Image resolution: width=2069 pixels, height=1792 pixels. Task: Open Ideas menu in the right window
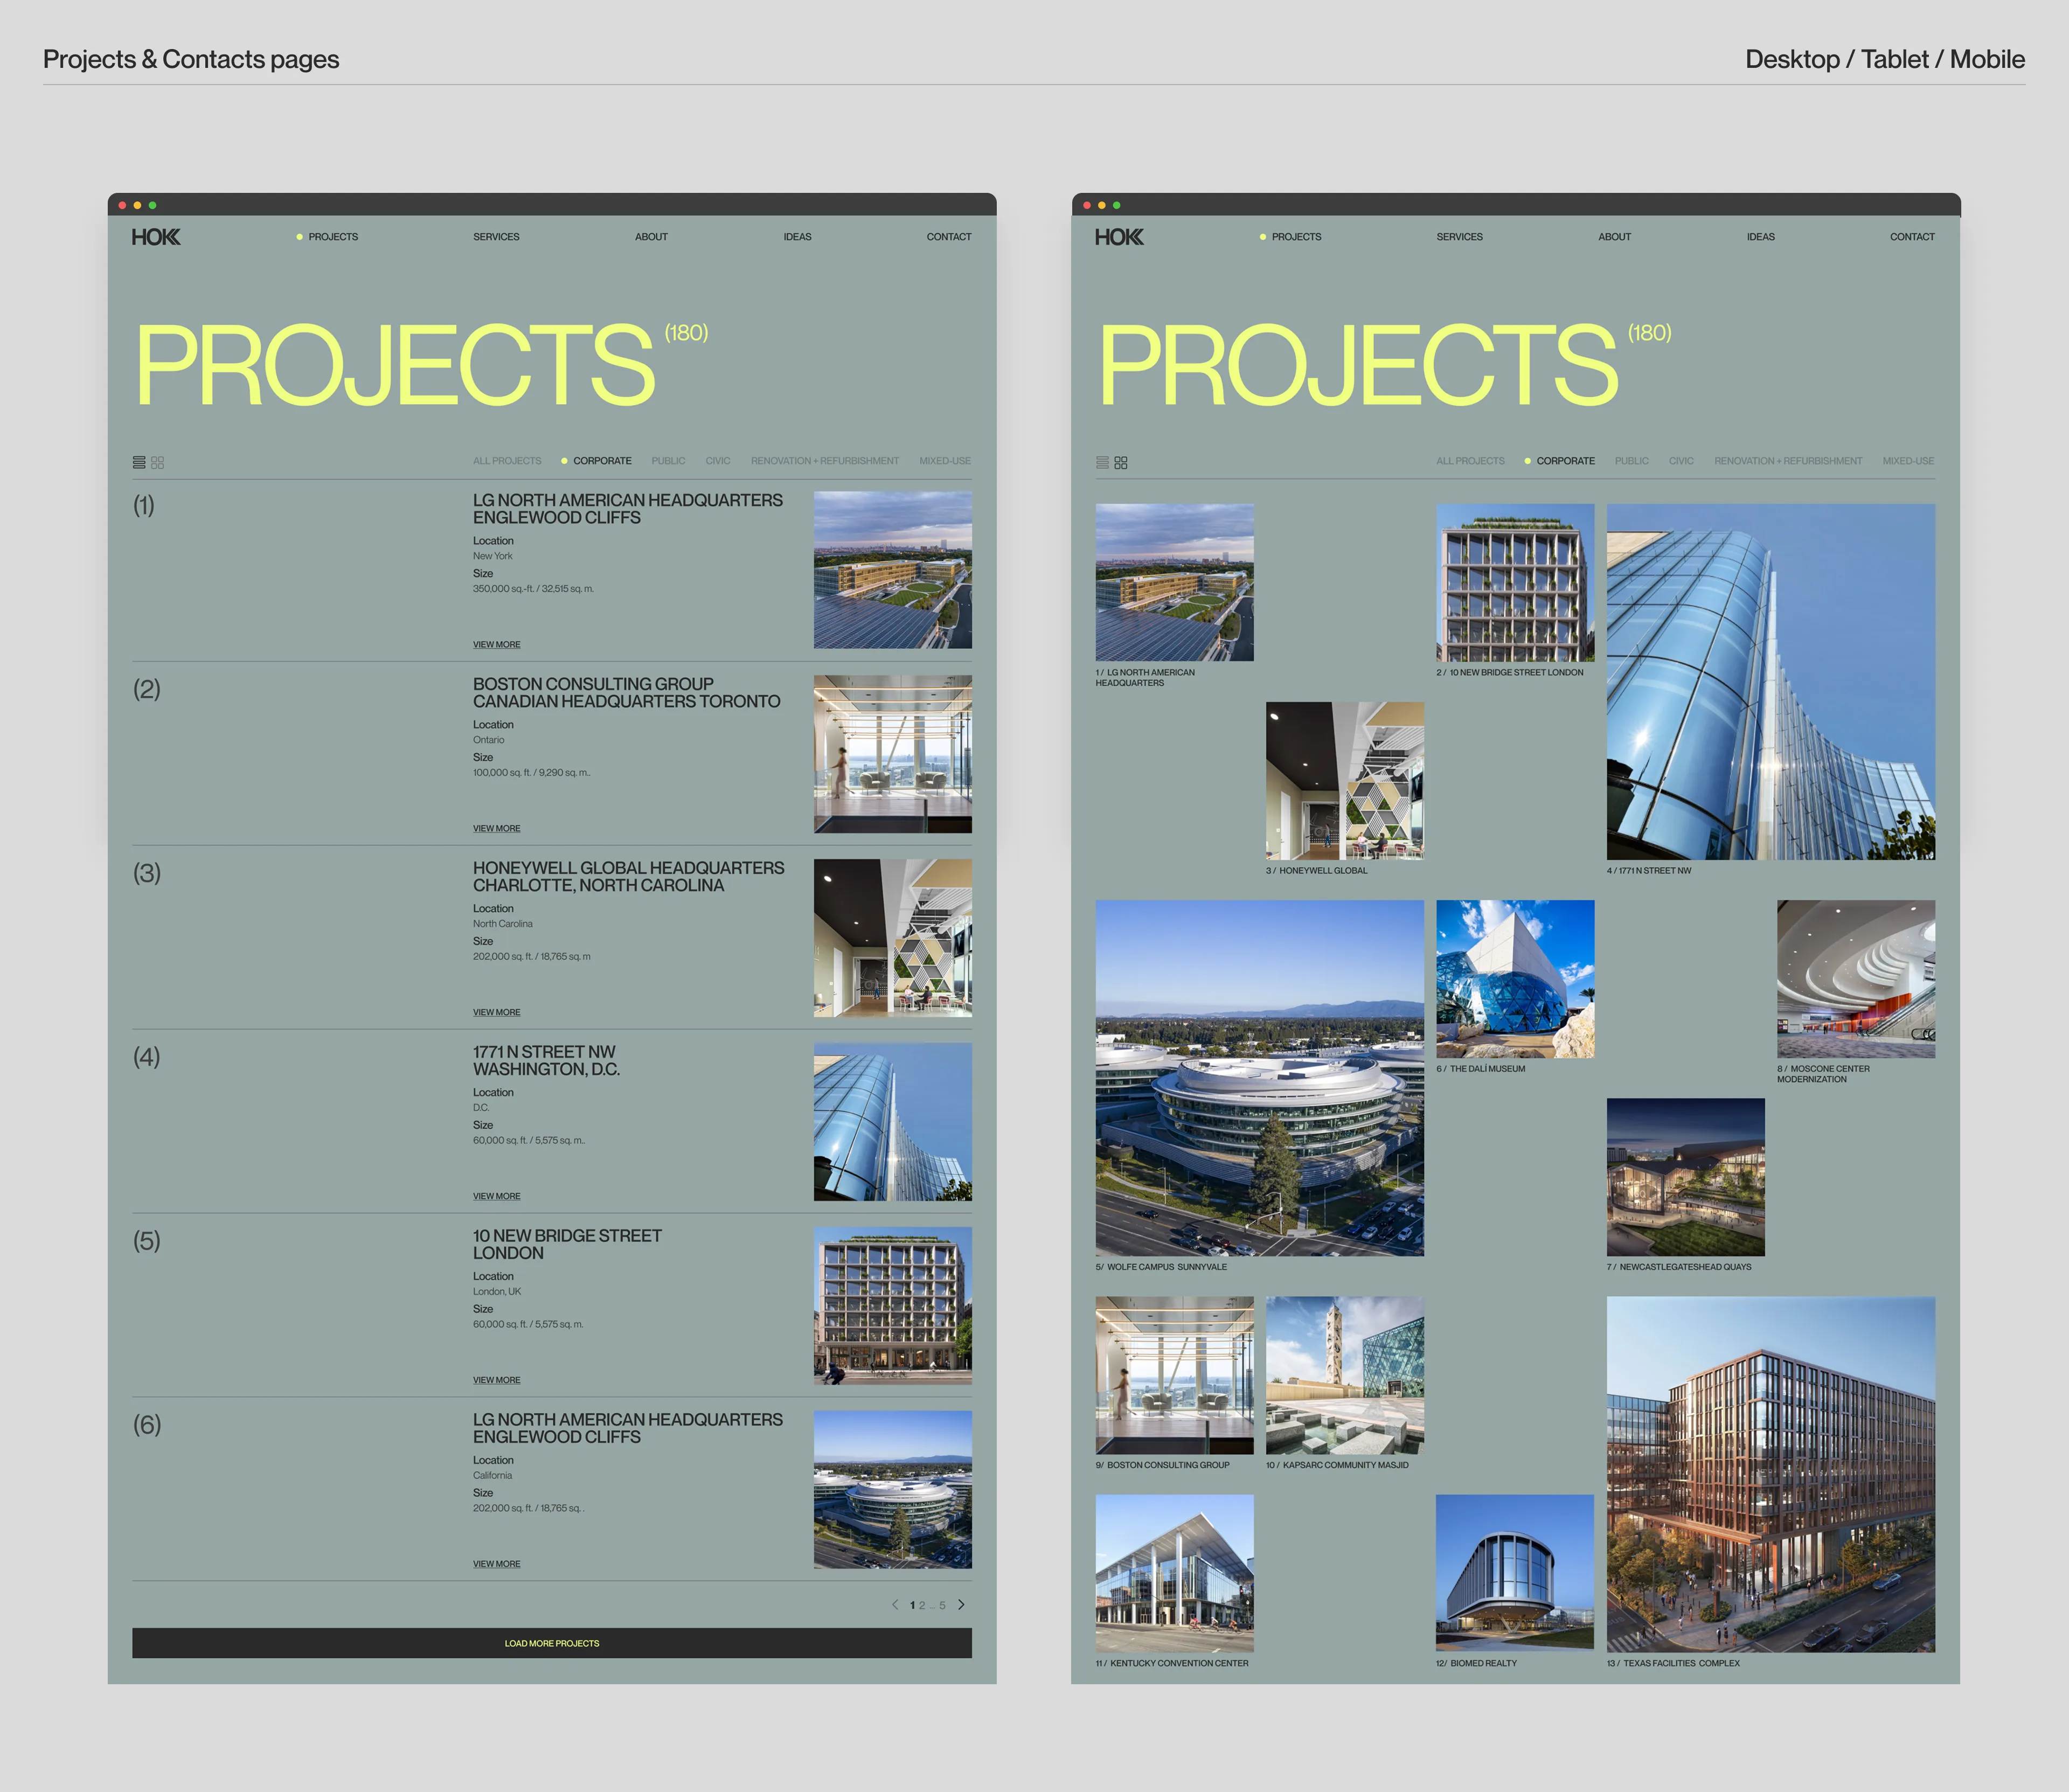(1760, 237)
